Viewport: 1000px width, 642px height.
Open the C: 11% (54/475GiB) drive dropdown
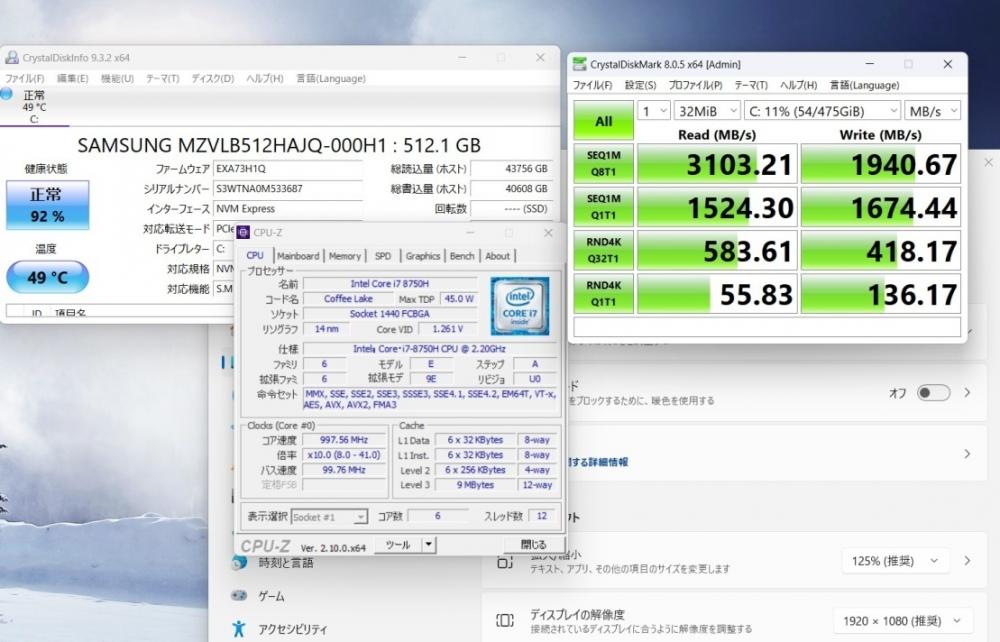(823, 111)
